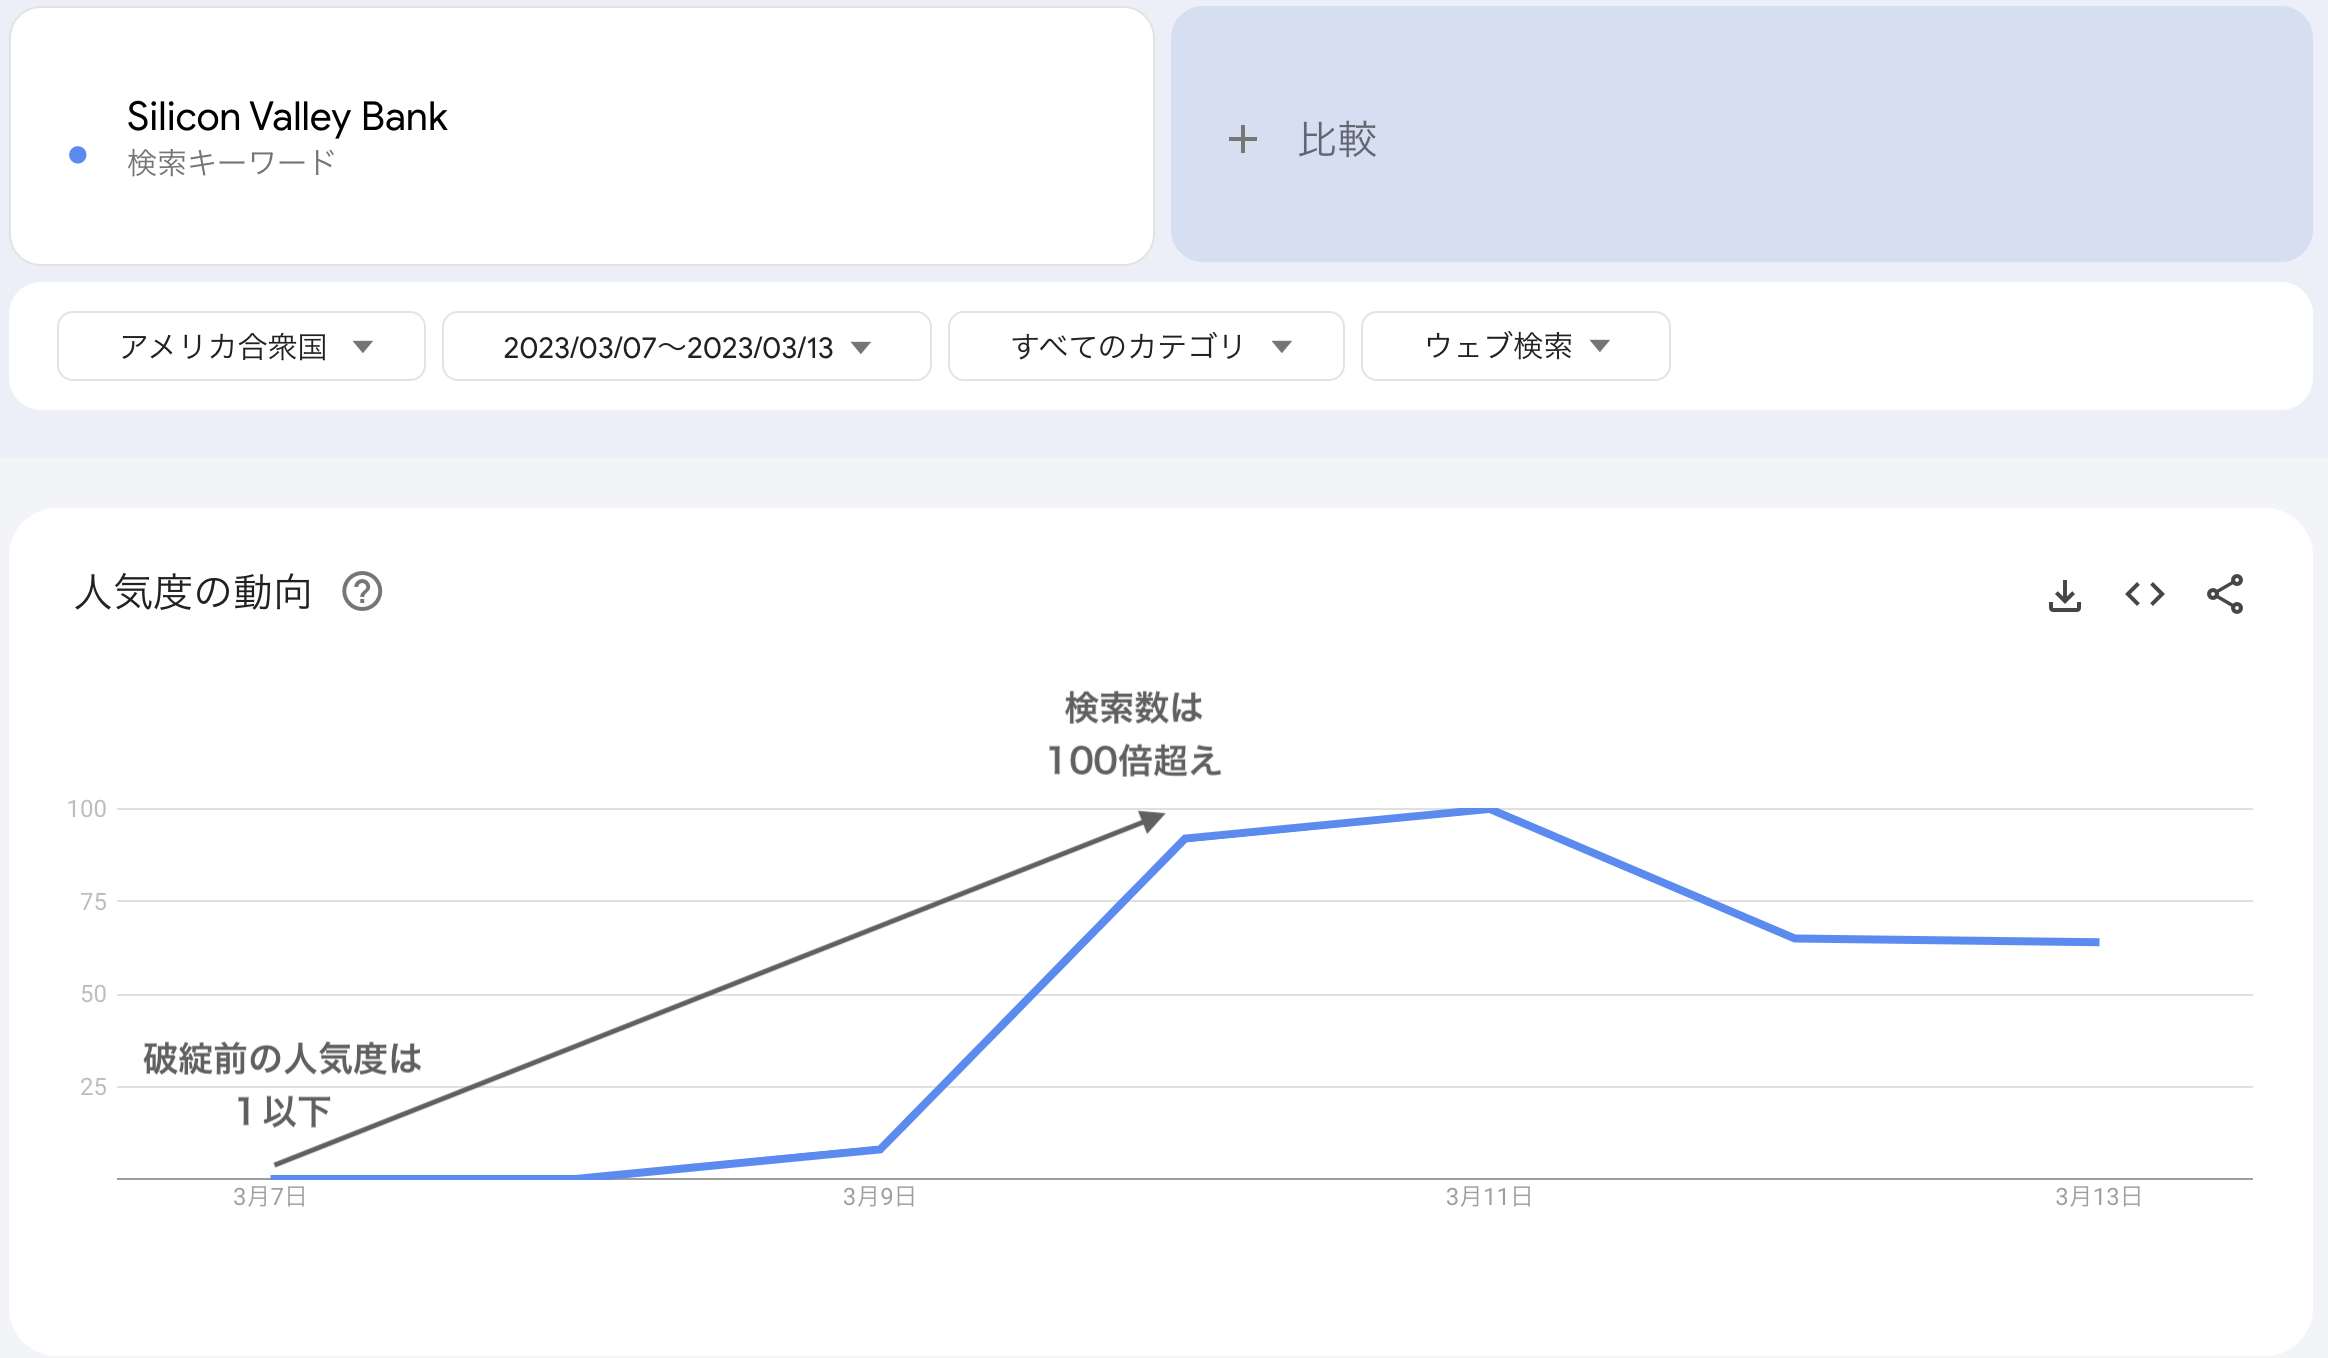
Task: Open the help question mark icon
Action: click(362, 592)
